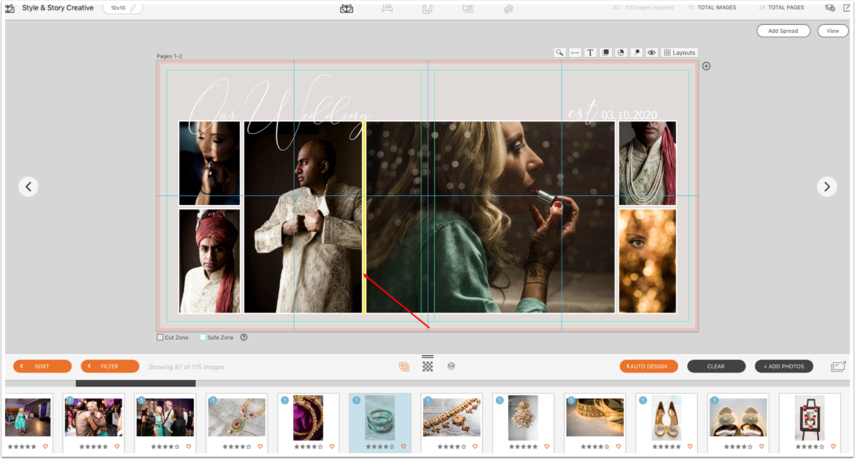Select the small woman applying lipstick photo

click(209, 163)
